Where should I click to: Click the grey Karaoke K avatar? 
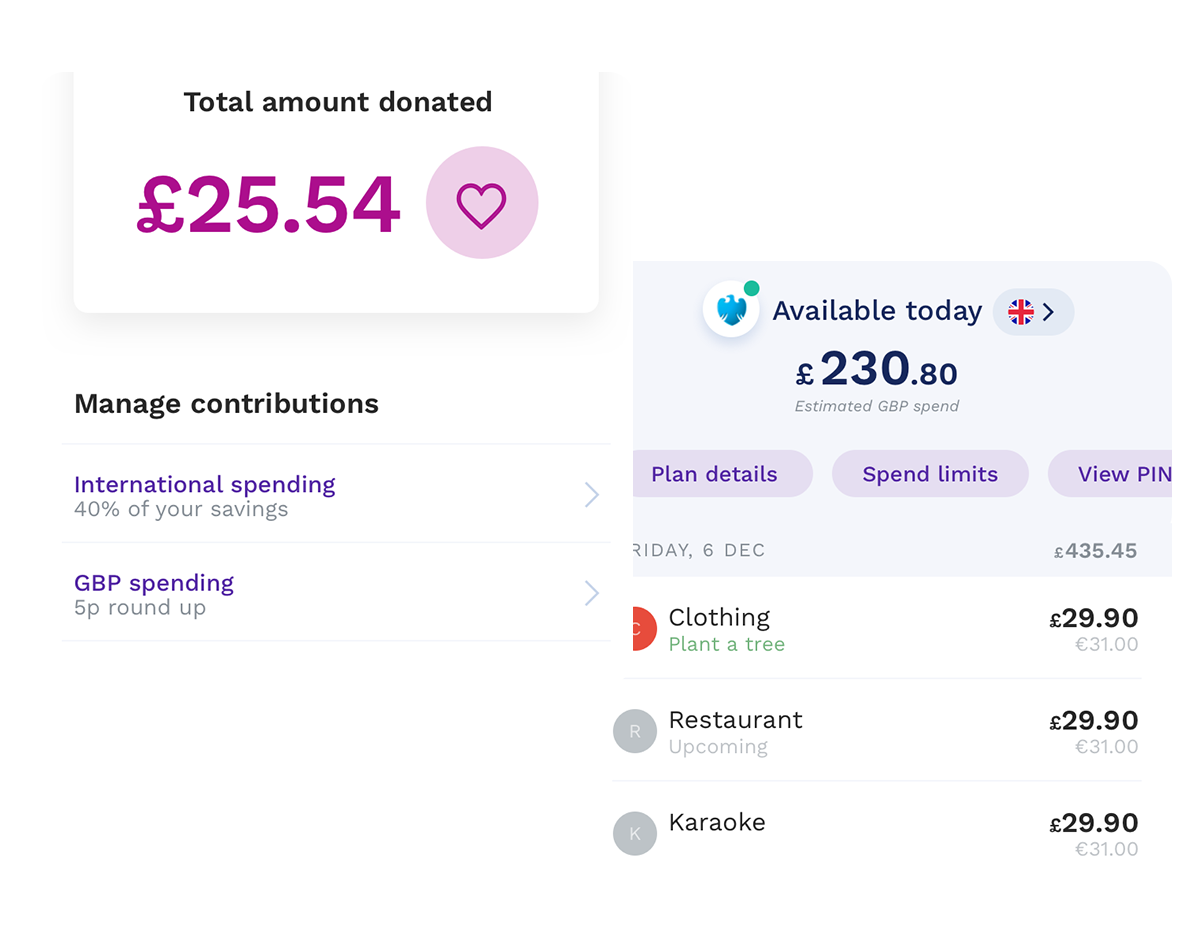click(x=635, y=833)
